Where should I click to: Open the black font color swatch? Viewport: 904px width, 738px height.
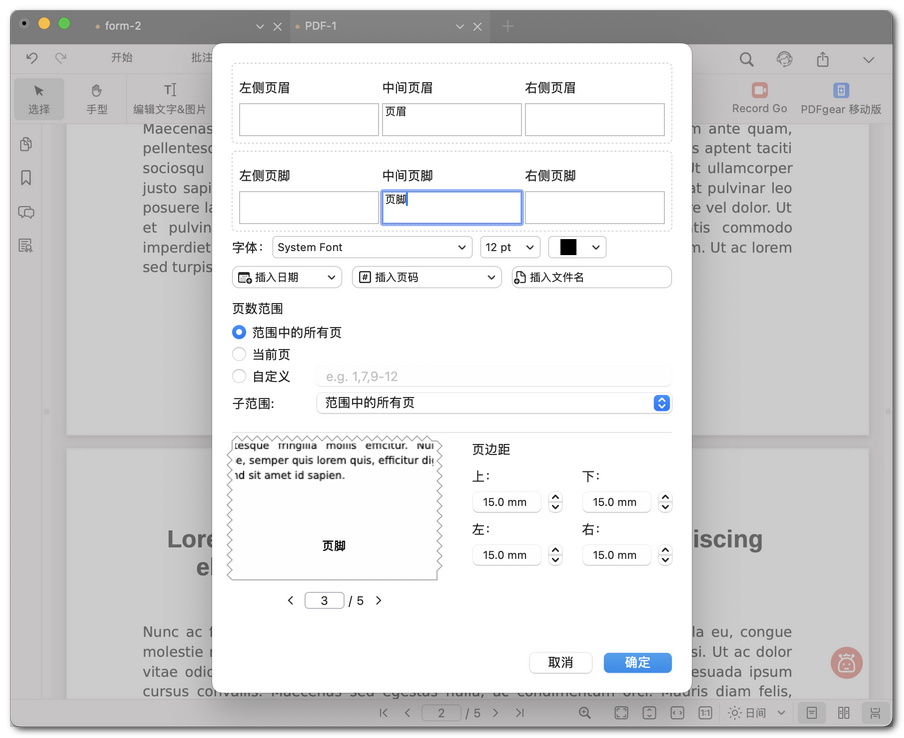tap(577, 247)
